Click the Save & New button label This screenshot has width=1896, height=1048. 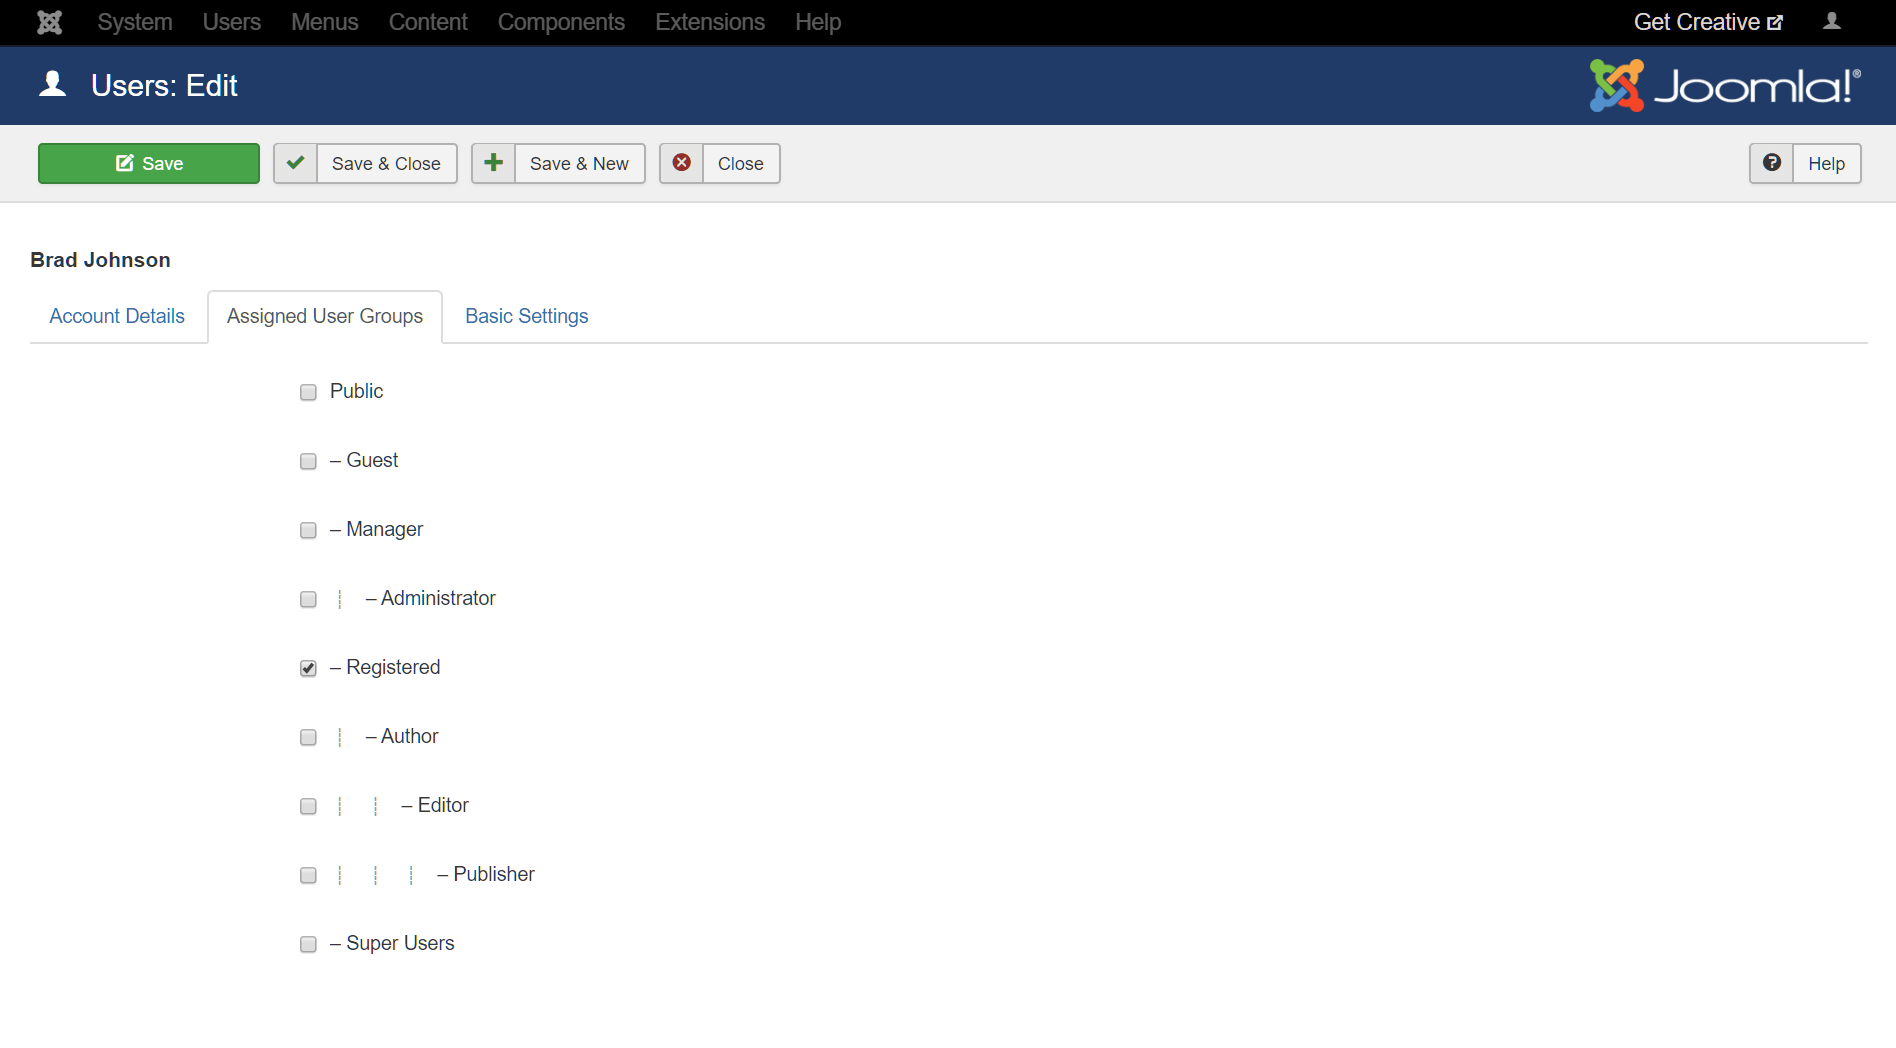pyautogui.click(x=579, y=163)
